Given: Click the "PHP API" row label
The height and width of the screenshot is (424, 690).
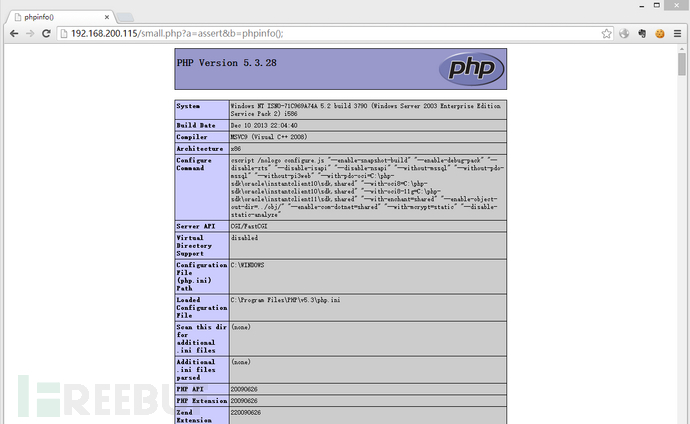Looking at the screenshot, I should (x=190, y=389).
